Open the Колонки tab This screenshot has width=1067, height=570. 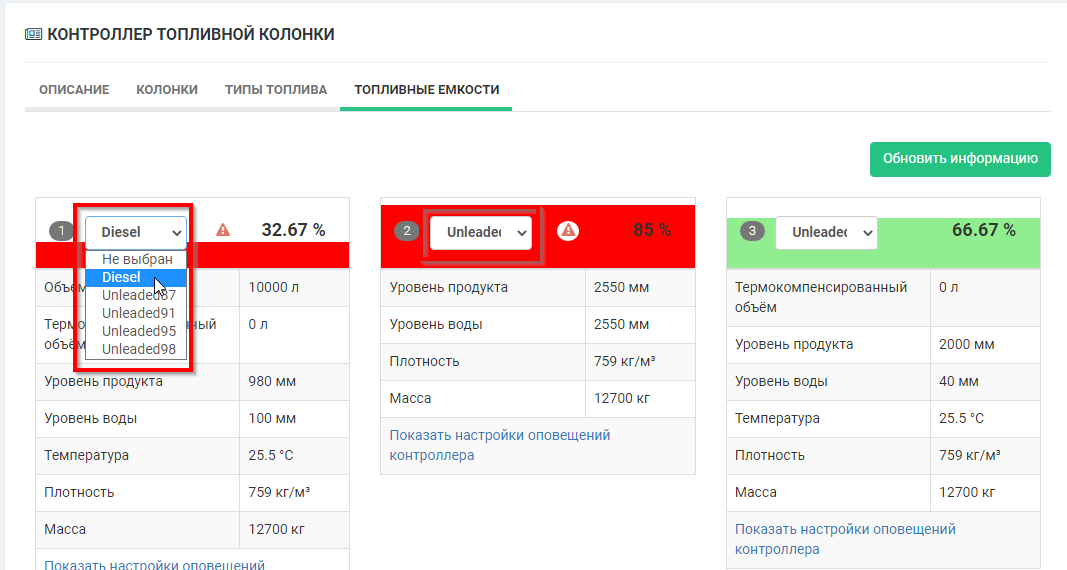[167, 90]
